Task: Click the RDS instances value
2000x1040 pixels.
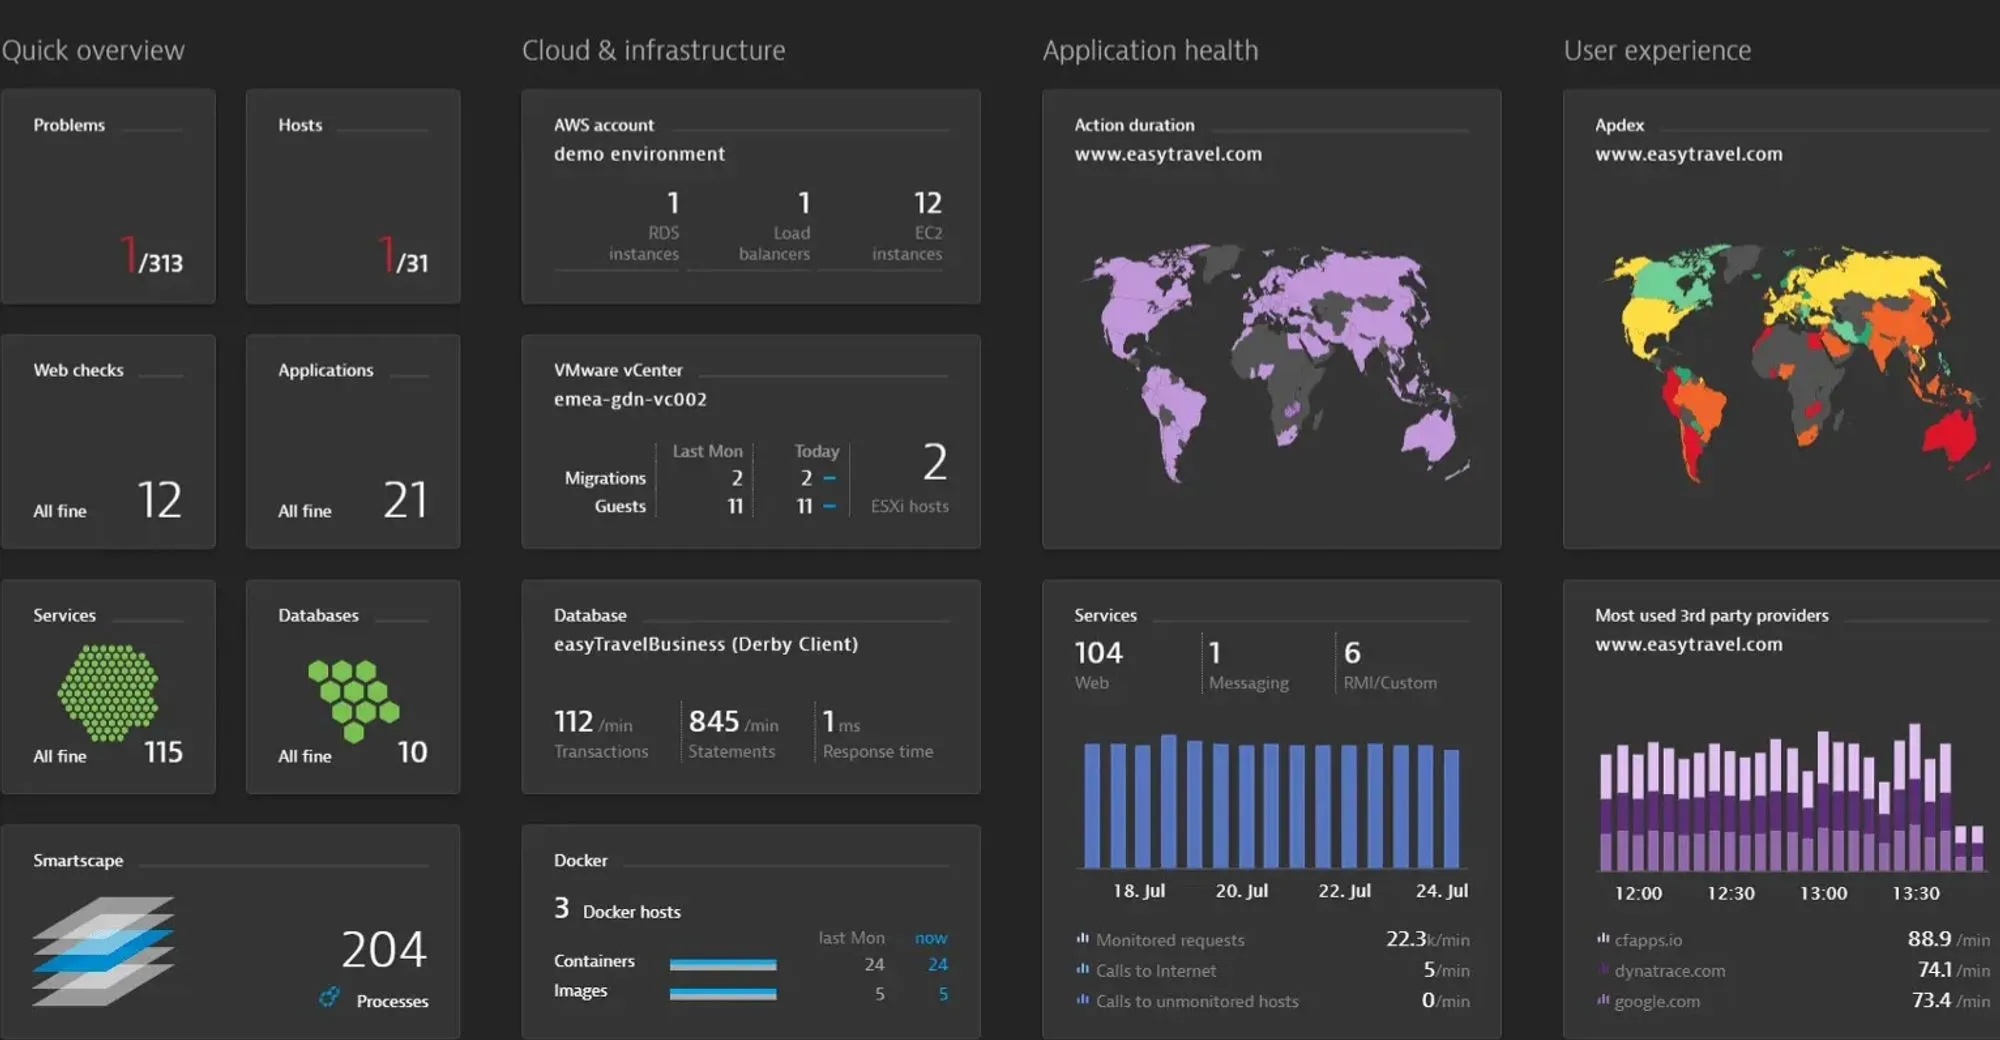Action: pyautogui.click(x=673, y=203)
